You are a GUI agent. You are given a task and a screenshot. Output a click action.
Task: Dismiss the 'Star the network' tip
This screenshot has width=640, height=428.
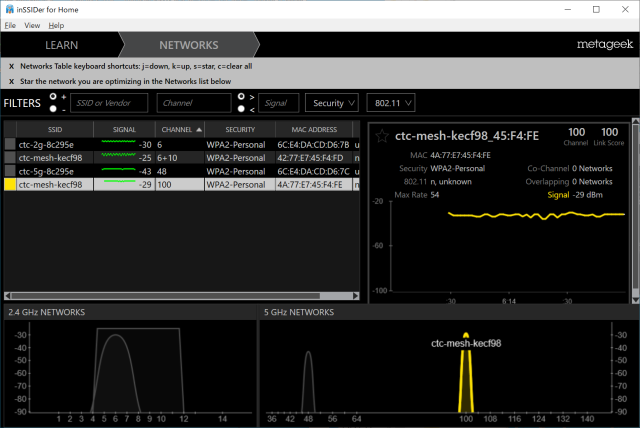click(11, 82)
